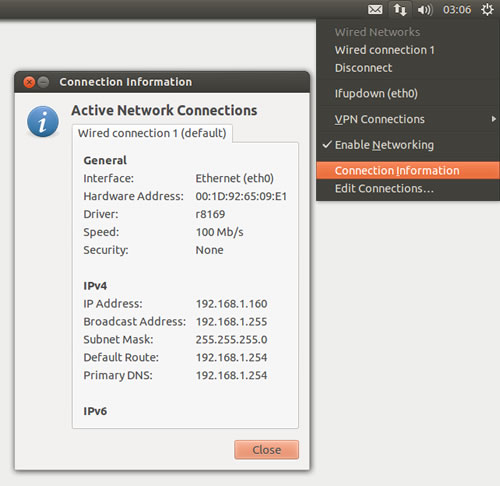Open the mail envelope indicator

375,9
